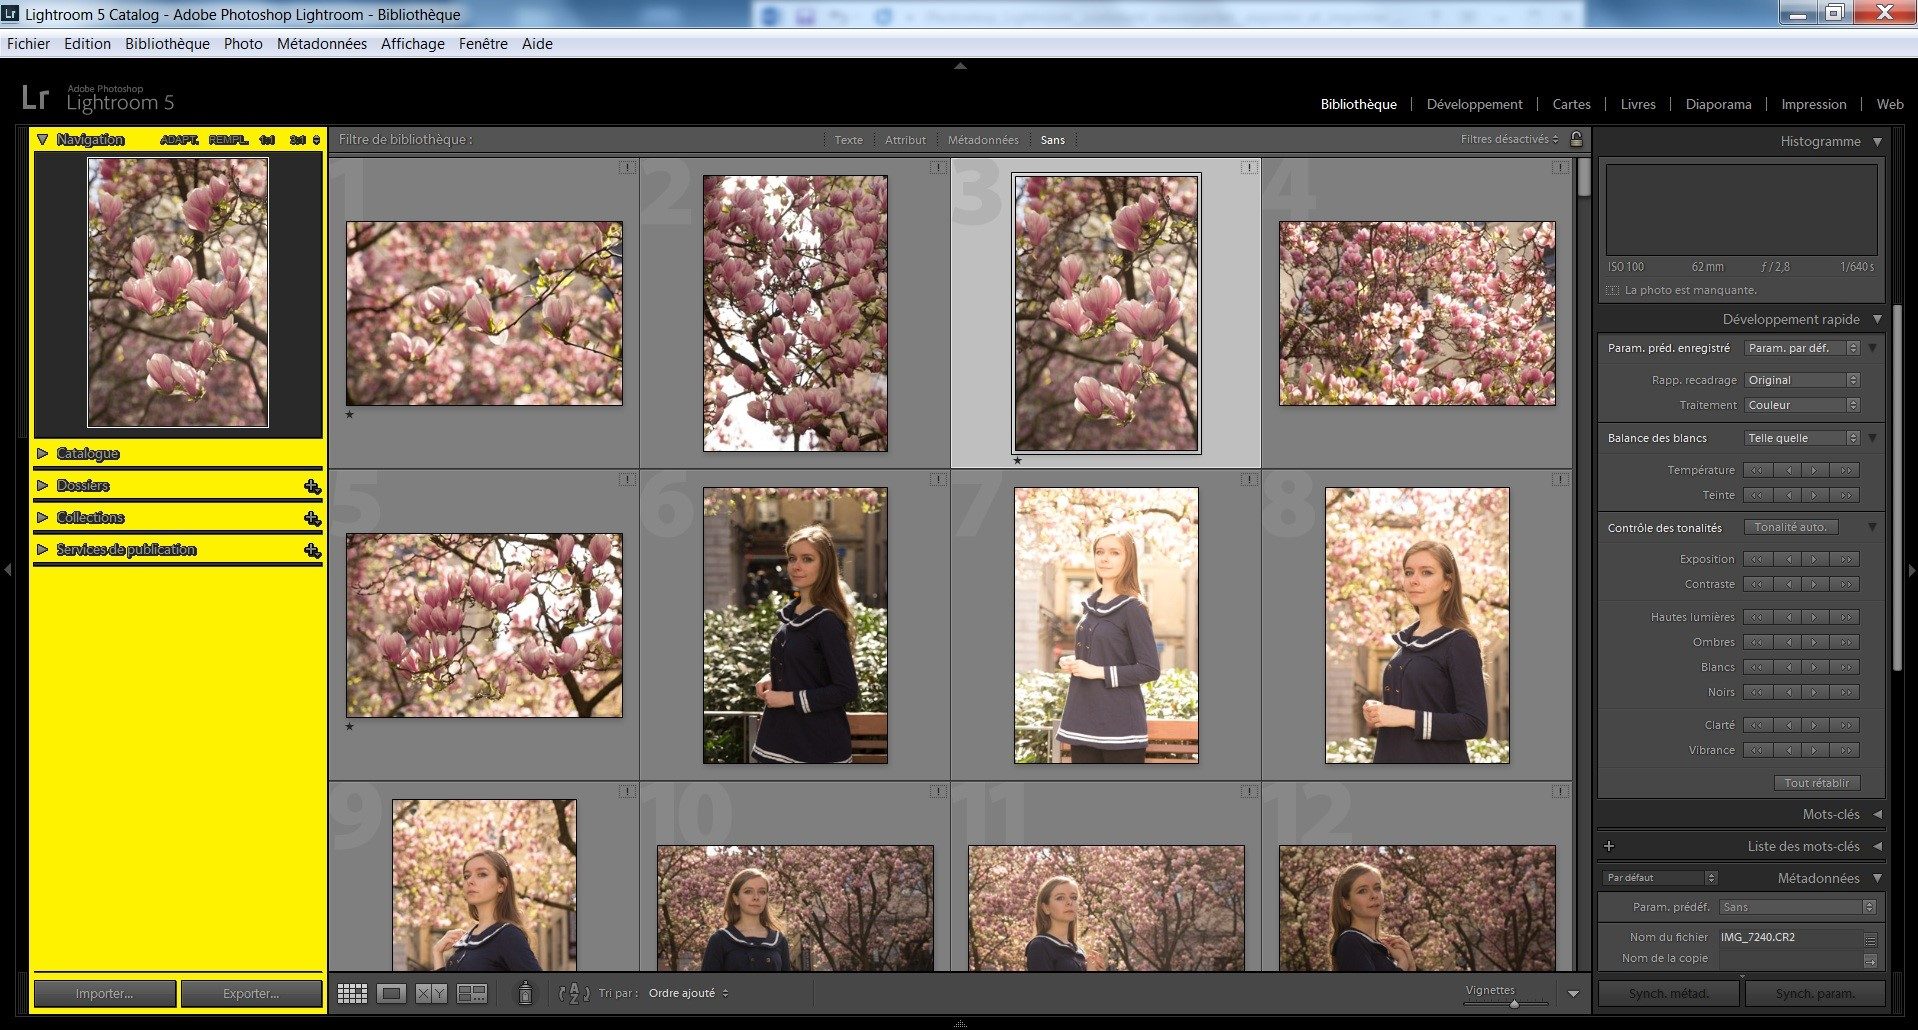The height and width of the screenshot is (1030, 1918).
Task: Toggle the Métadonnées filter option
Action: (x=983, y=140)
